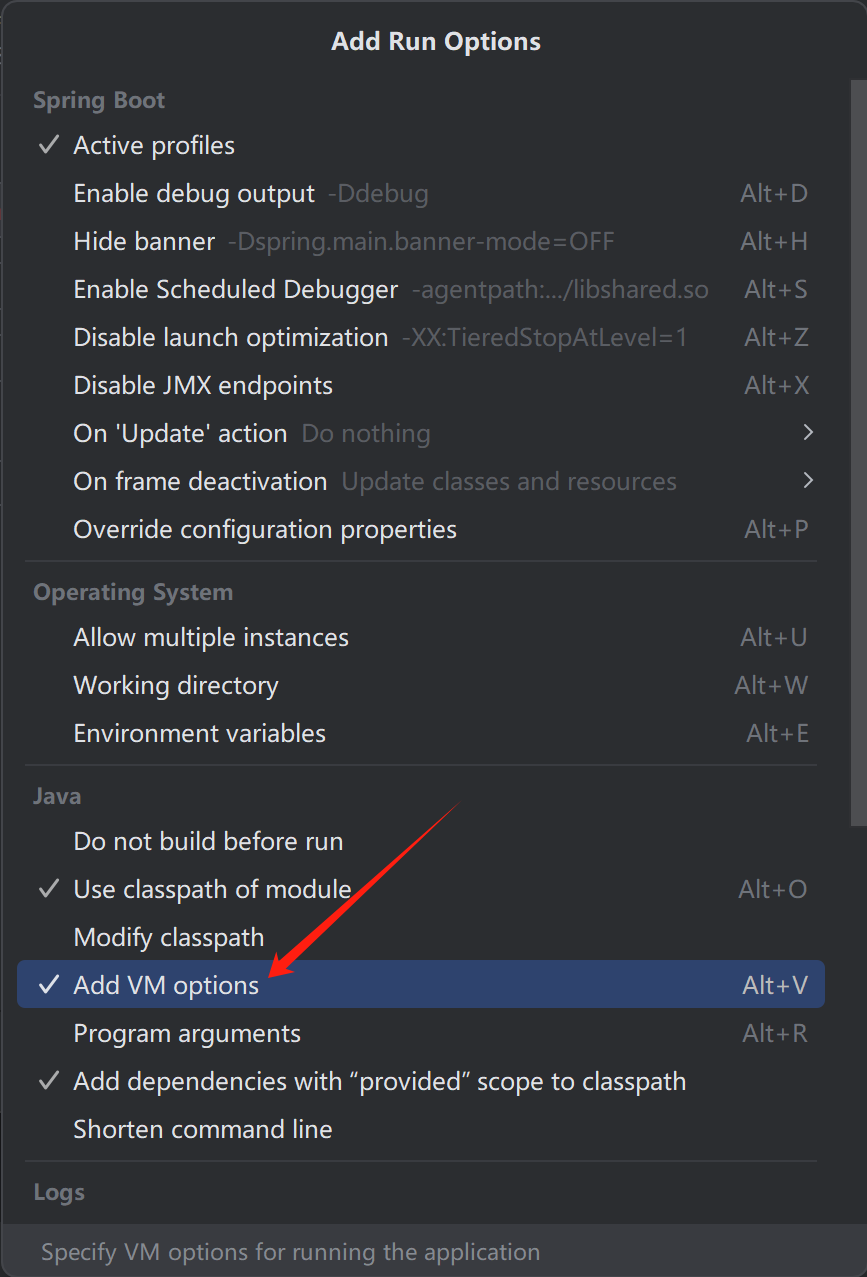Select Do not build before run
867x1277 pixels.
[x=208, y=841]
